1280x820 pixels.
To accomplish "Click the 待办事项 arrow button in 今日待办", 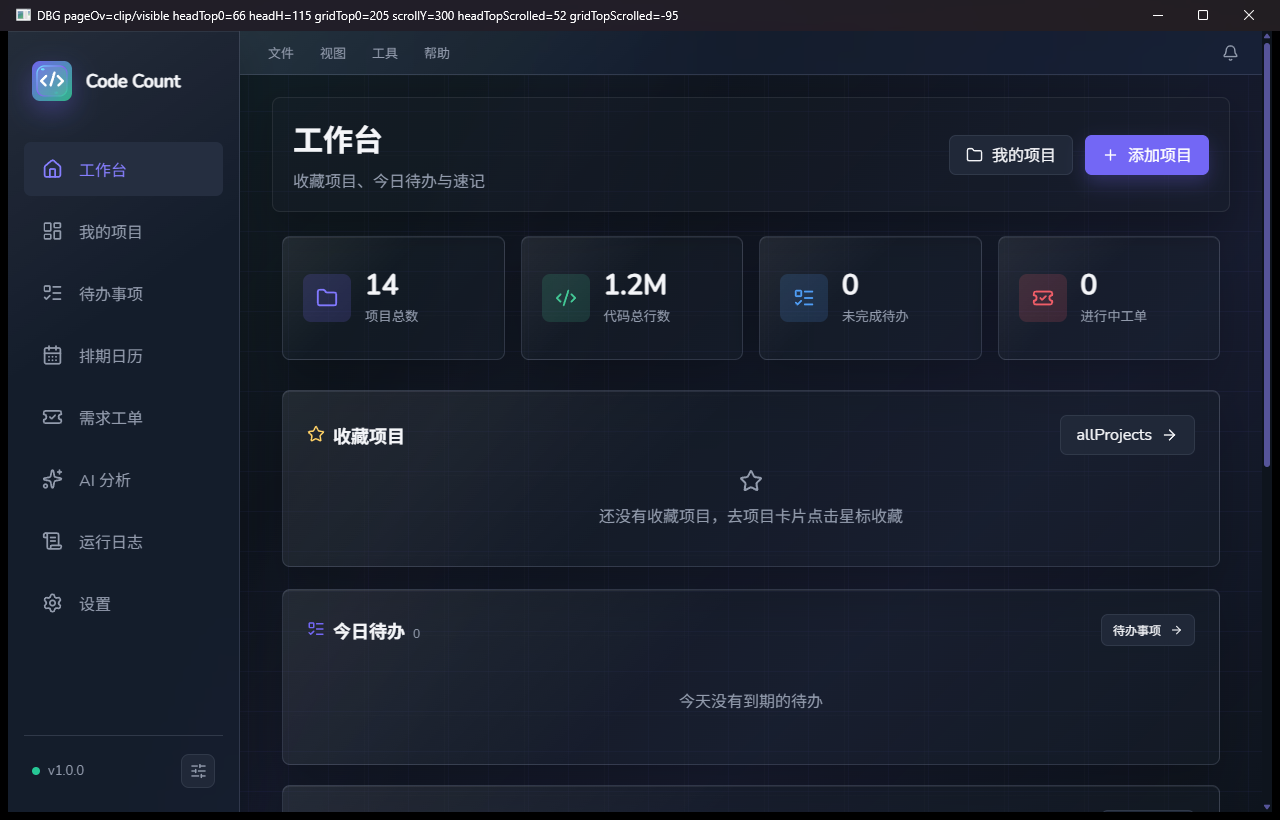I will click(x=1148, y=630).
